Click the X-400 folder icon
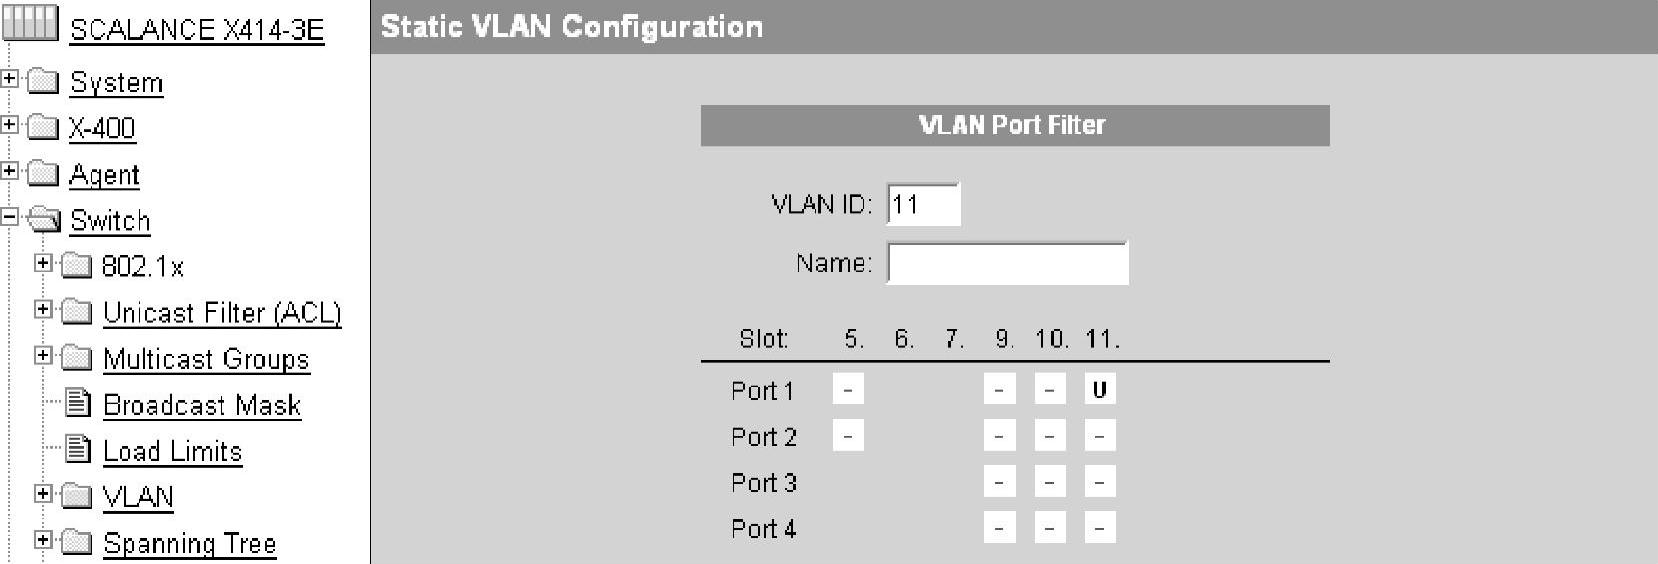The image size is (1658, 564). (43, 127)
